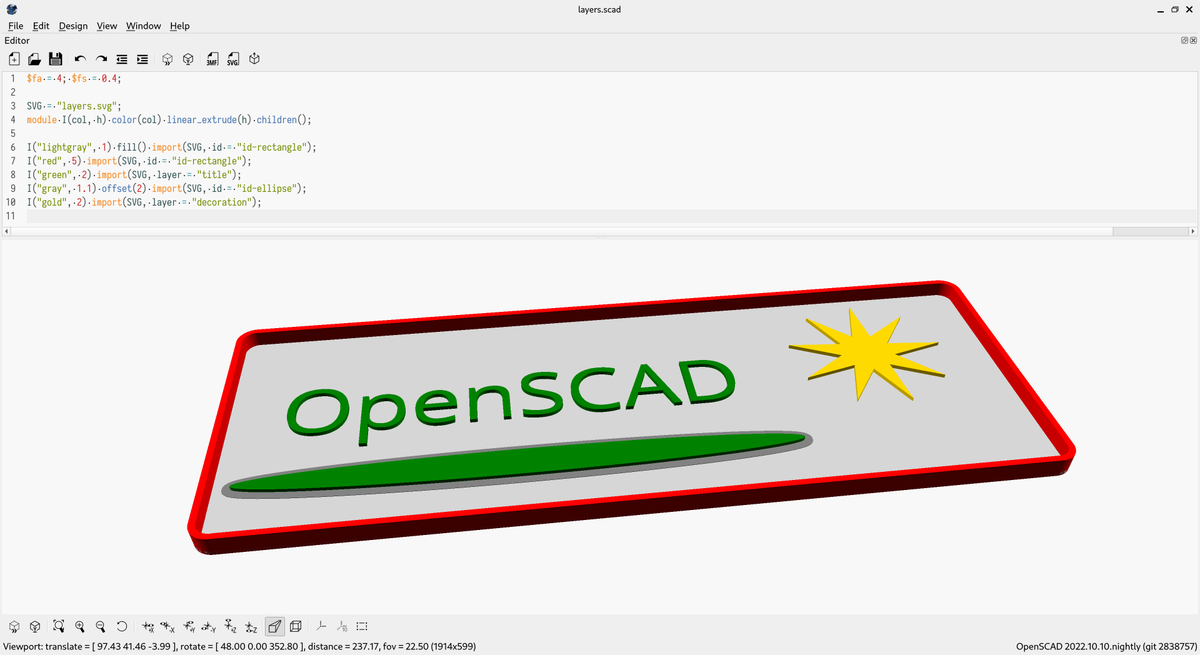Open the File menu
The height and width of the screenshot is (655, 1200).
tap(16, 26)
